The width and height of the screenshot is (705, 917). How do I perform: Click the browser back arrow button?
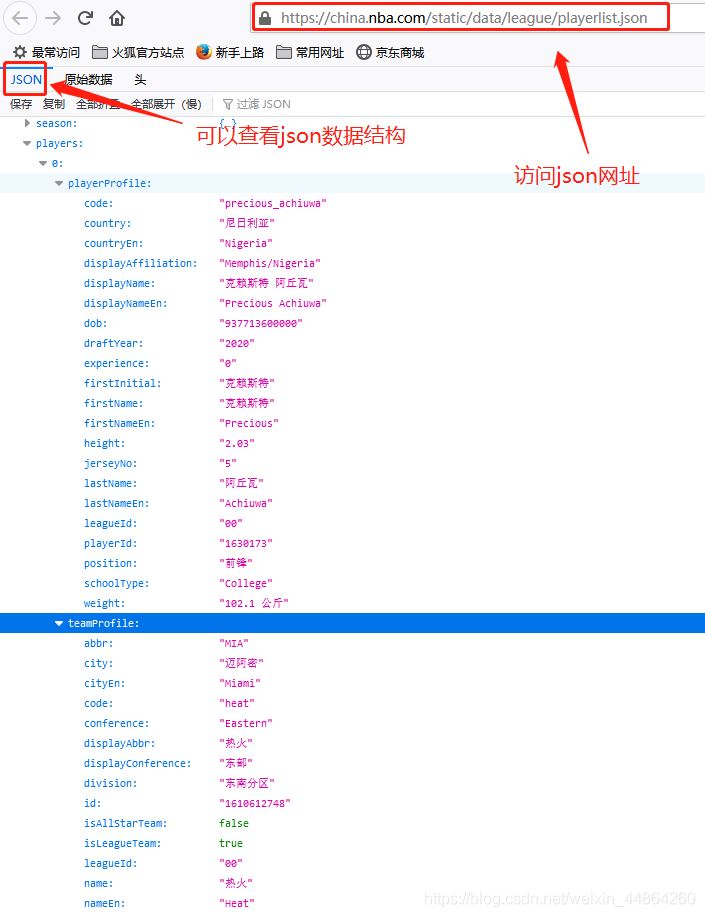pyautogui.click(x=20, y=19)
